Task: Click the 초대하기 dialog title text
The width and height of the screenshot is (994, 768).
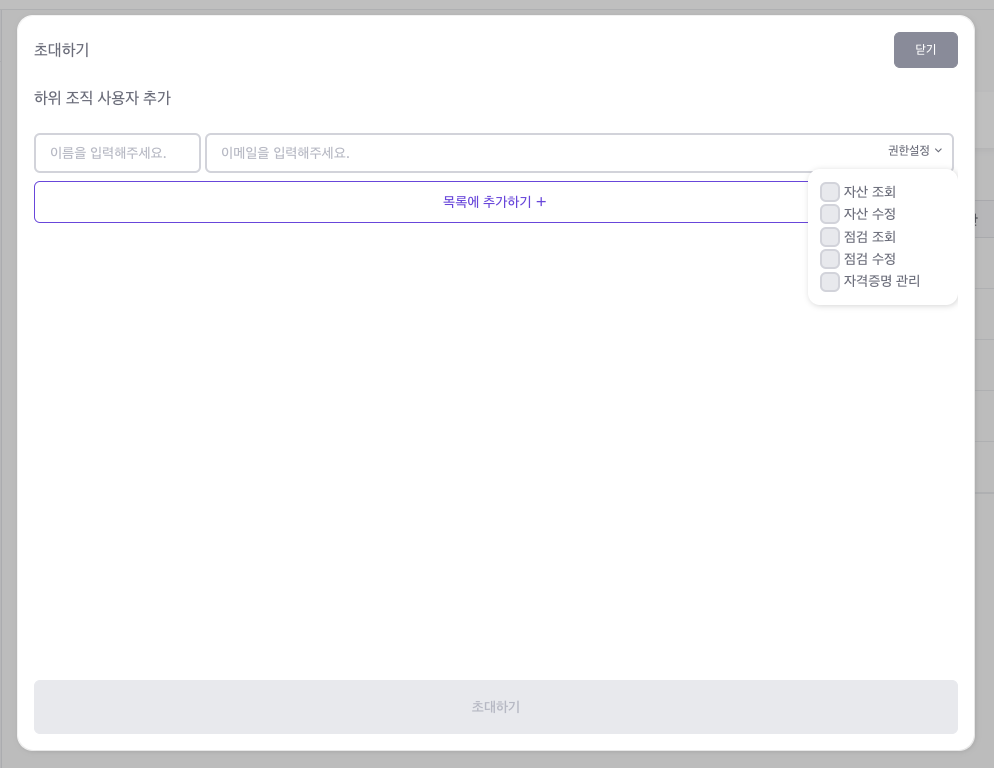Action: 62,50
